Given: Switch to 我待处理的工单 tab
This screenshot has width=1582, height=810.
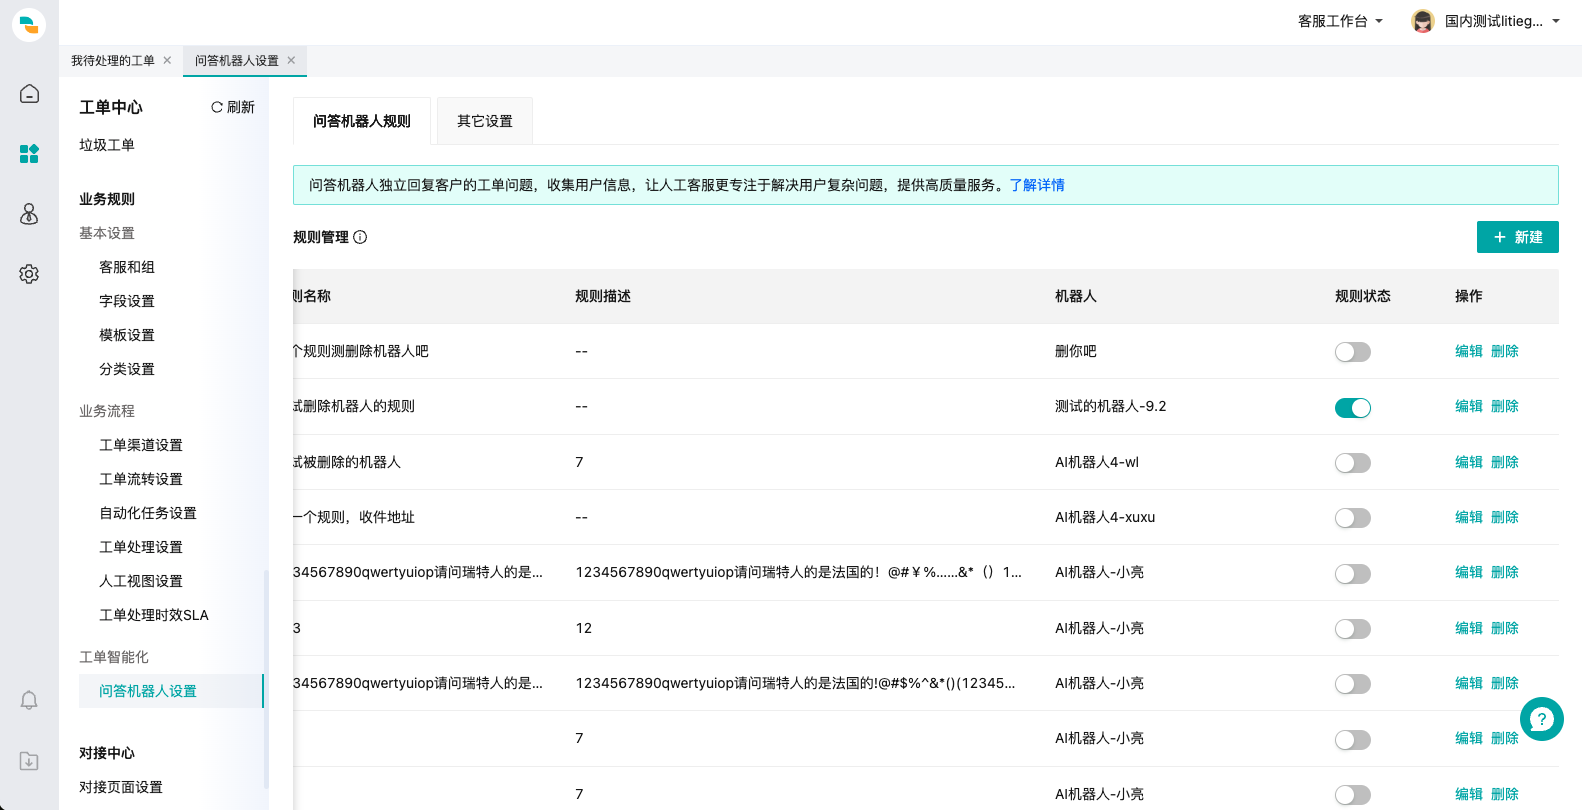Looking at the screenshot, I should coord(113,60).
